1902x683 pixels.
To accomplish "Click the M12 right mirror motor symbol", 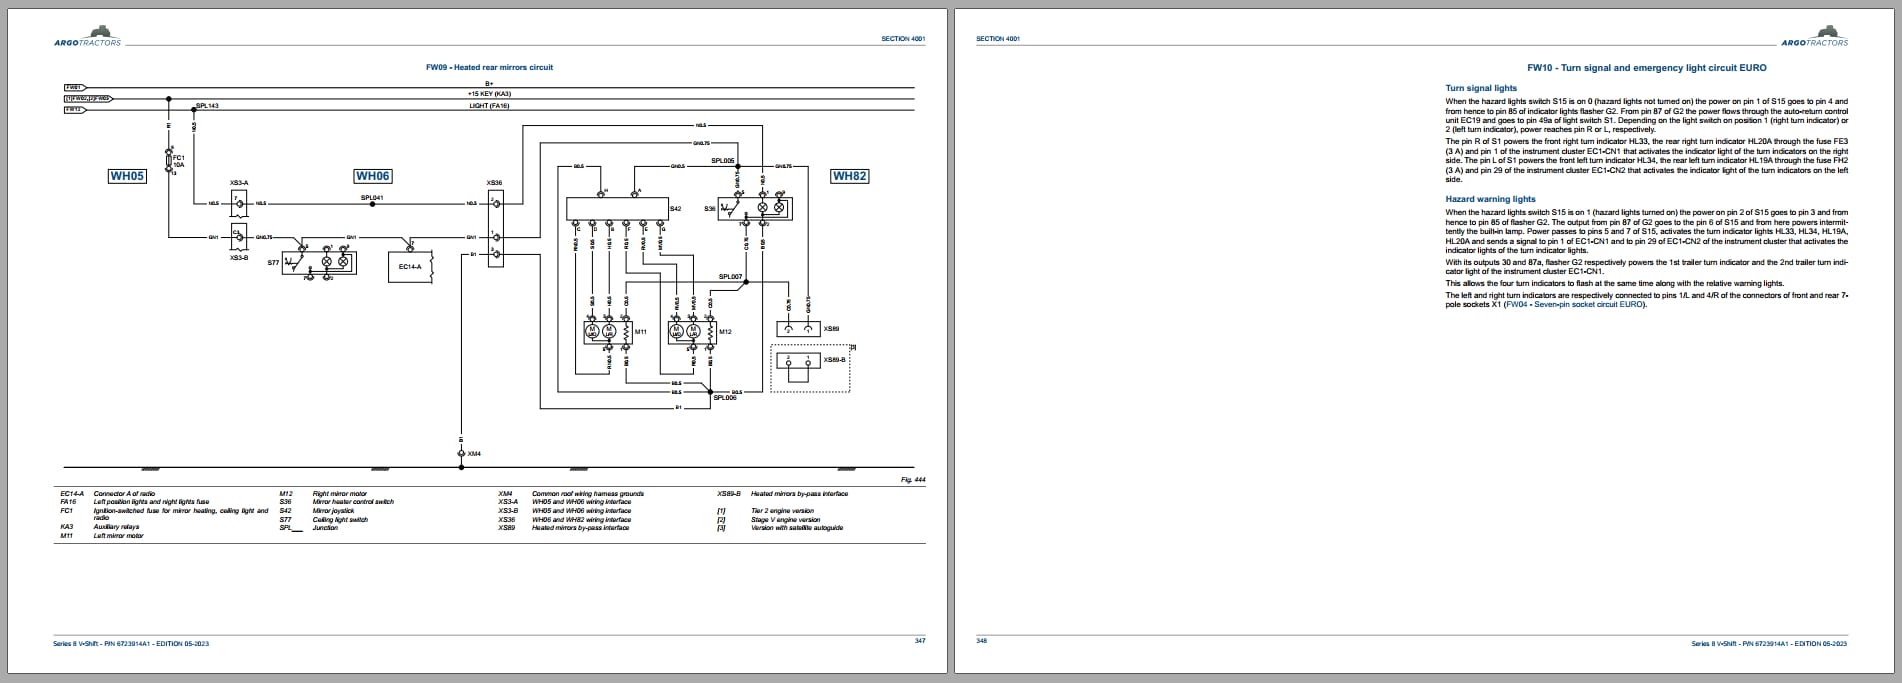I will pos(693,331).
